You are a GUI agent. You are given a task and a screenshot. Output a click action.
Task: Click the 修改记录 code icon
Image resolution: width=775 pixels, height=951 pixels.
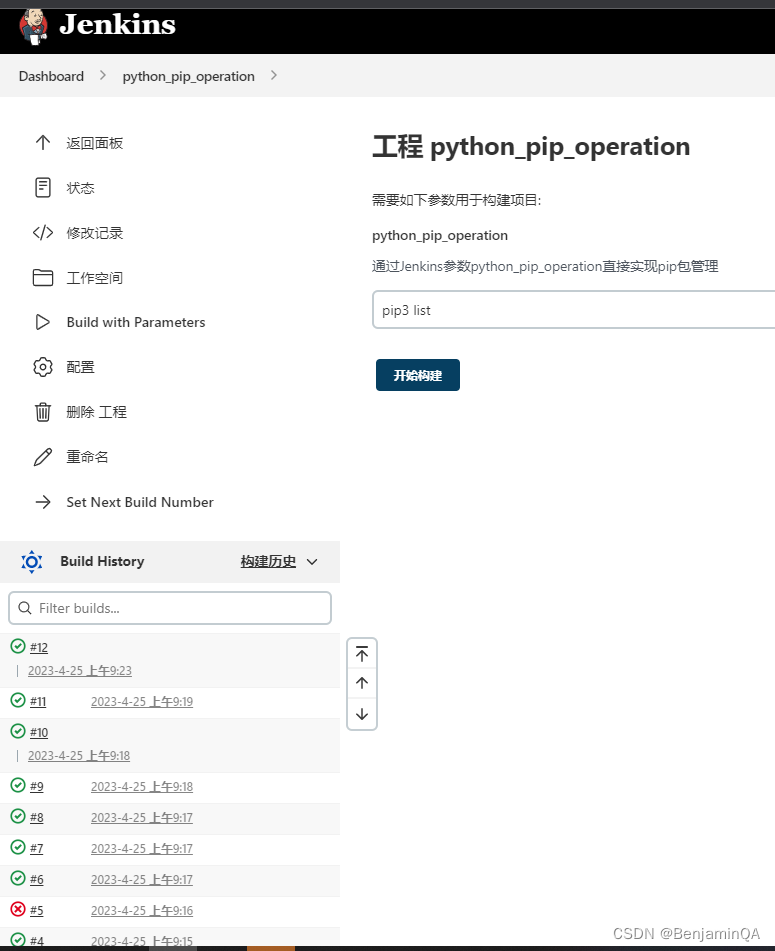pos(43,232)
